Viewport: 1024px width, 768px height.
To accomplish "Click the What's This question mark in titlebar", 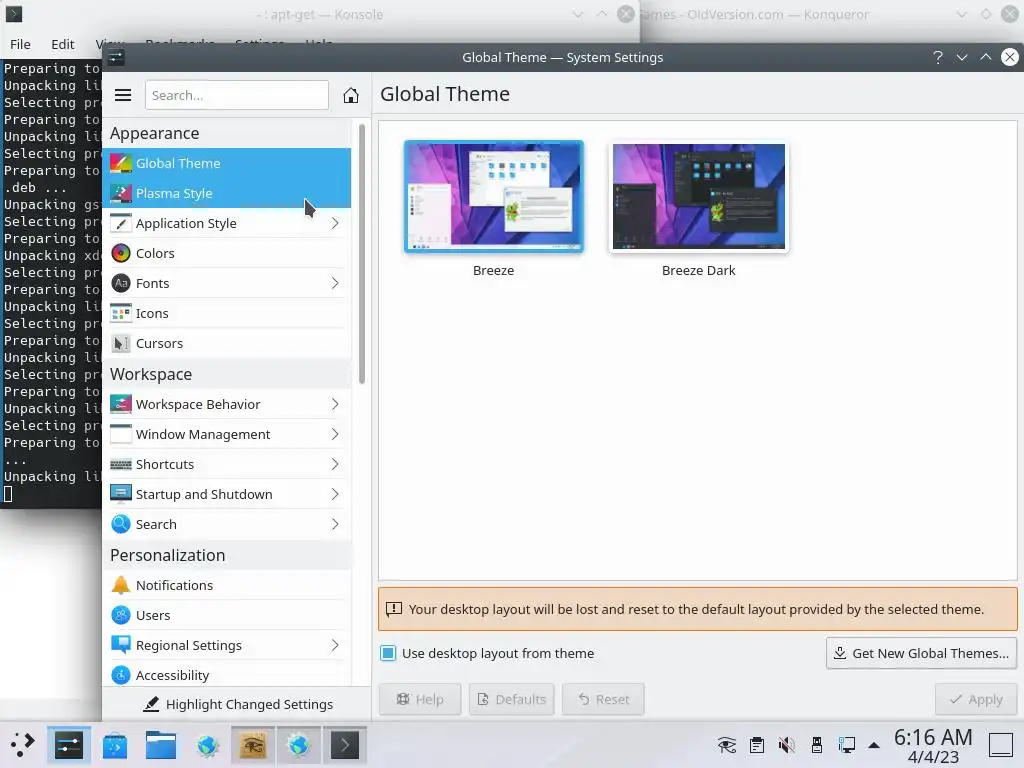I will point(938,57).
